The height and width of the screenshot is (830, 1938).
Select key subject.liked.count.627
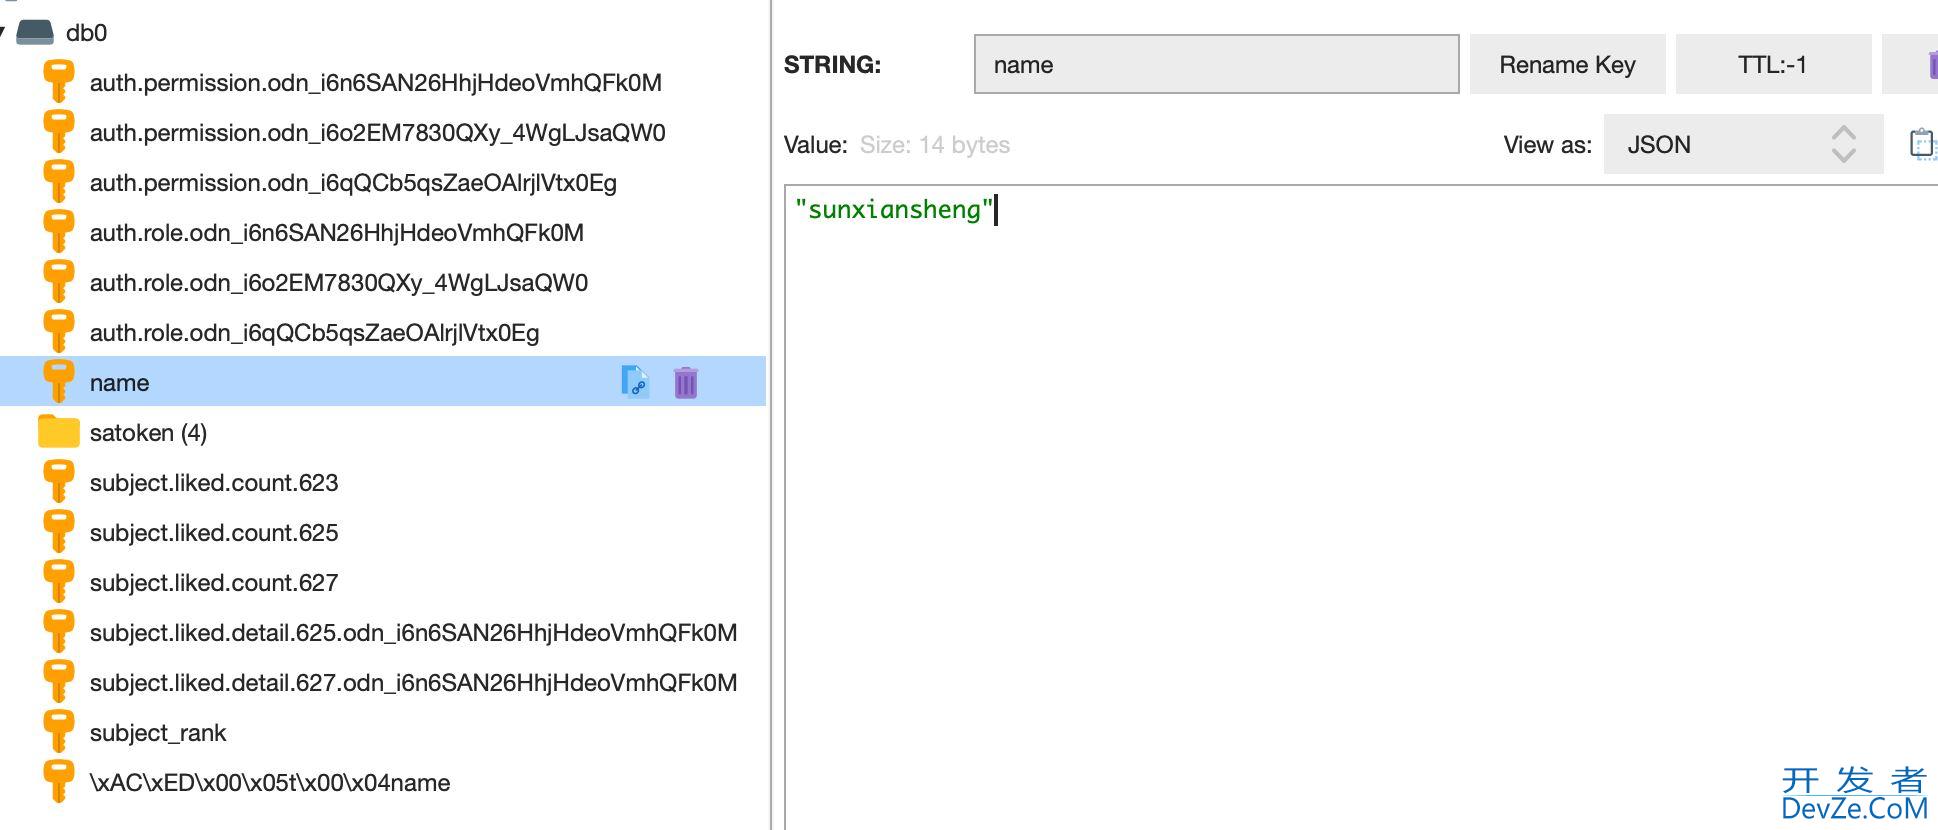[x=214, y=583]
